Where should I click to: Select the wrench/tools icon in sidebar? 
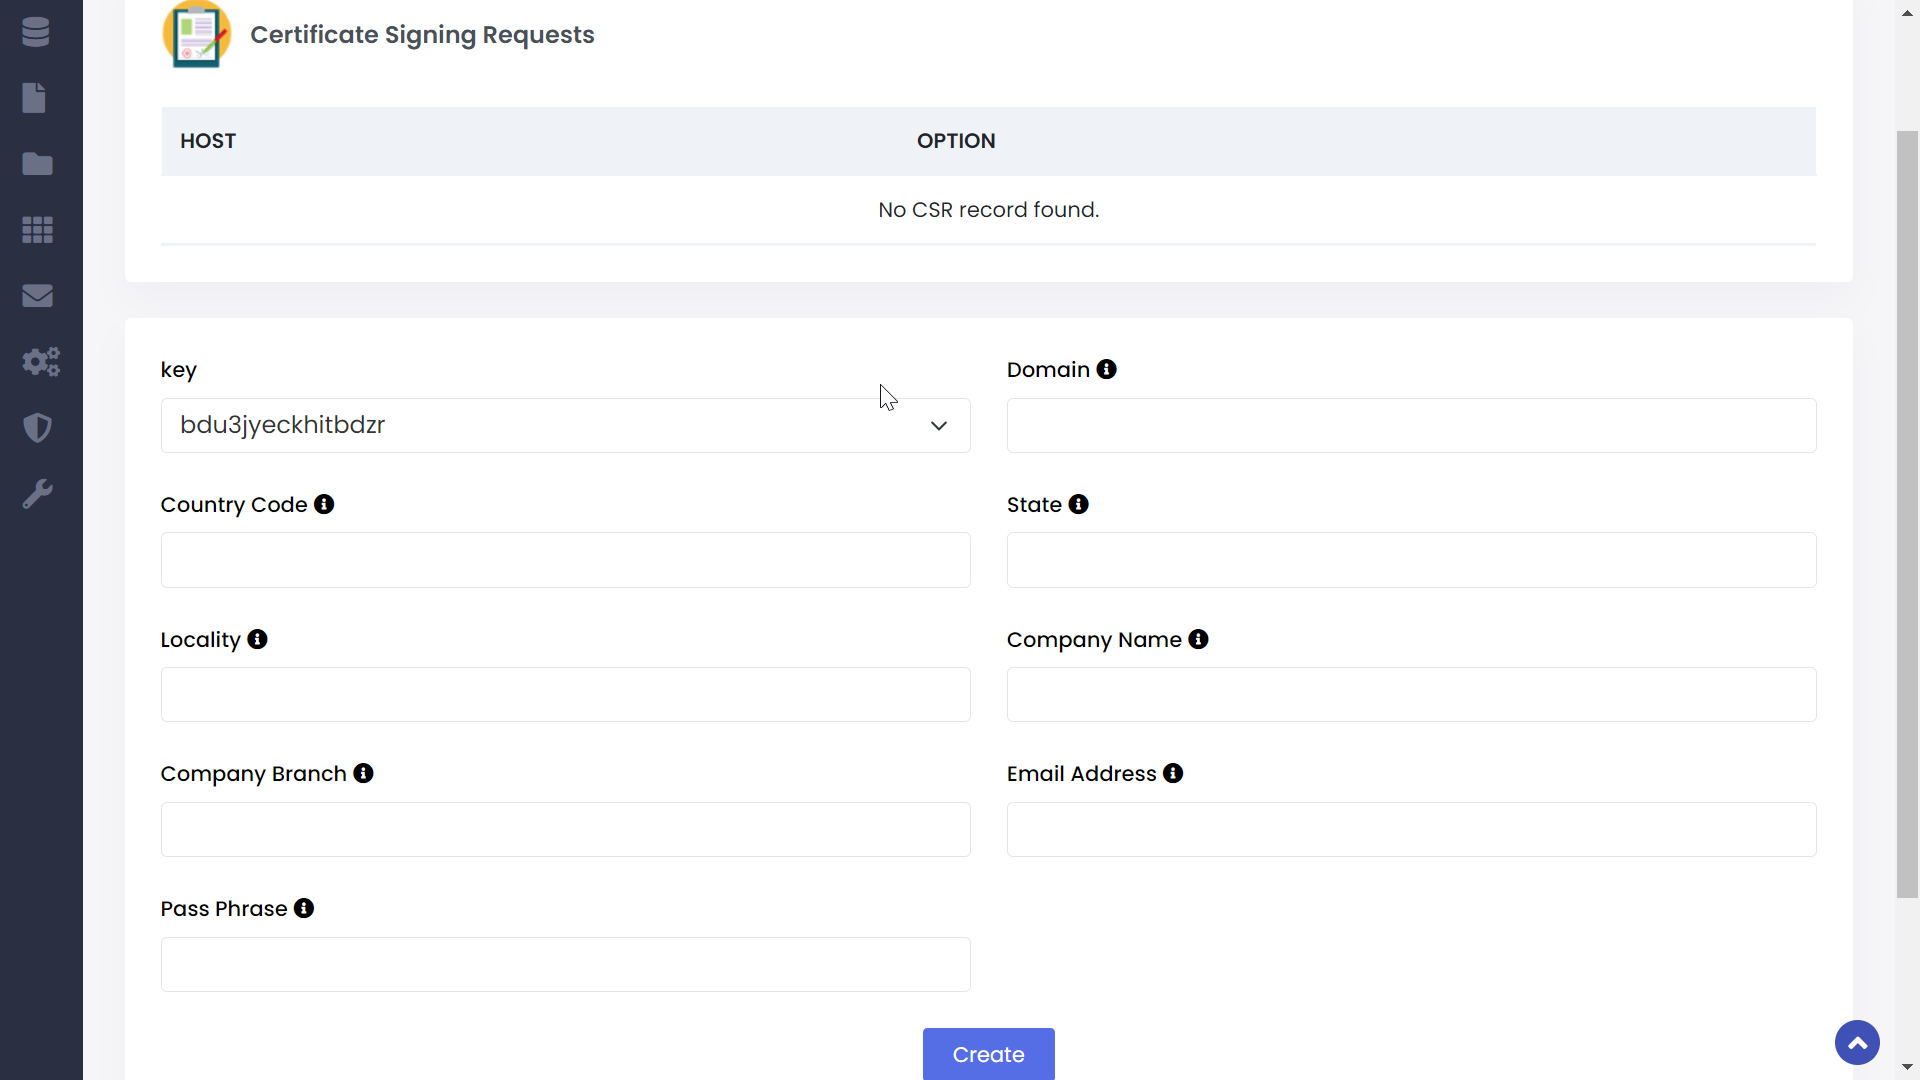click(x=36, y=493)
